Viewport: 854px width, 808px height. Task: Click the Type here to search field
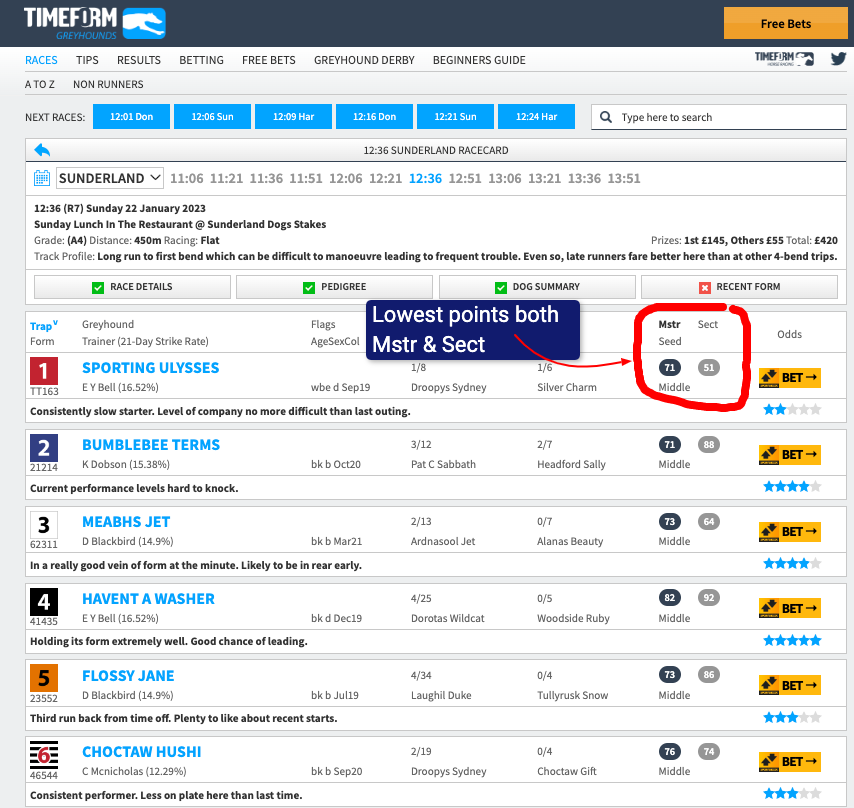(x=719, y=117)
